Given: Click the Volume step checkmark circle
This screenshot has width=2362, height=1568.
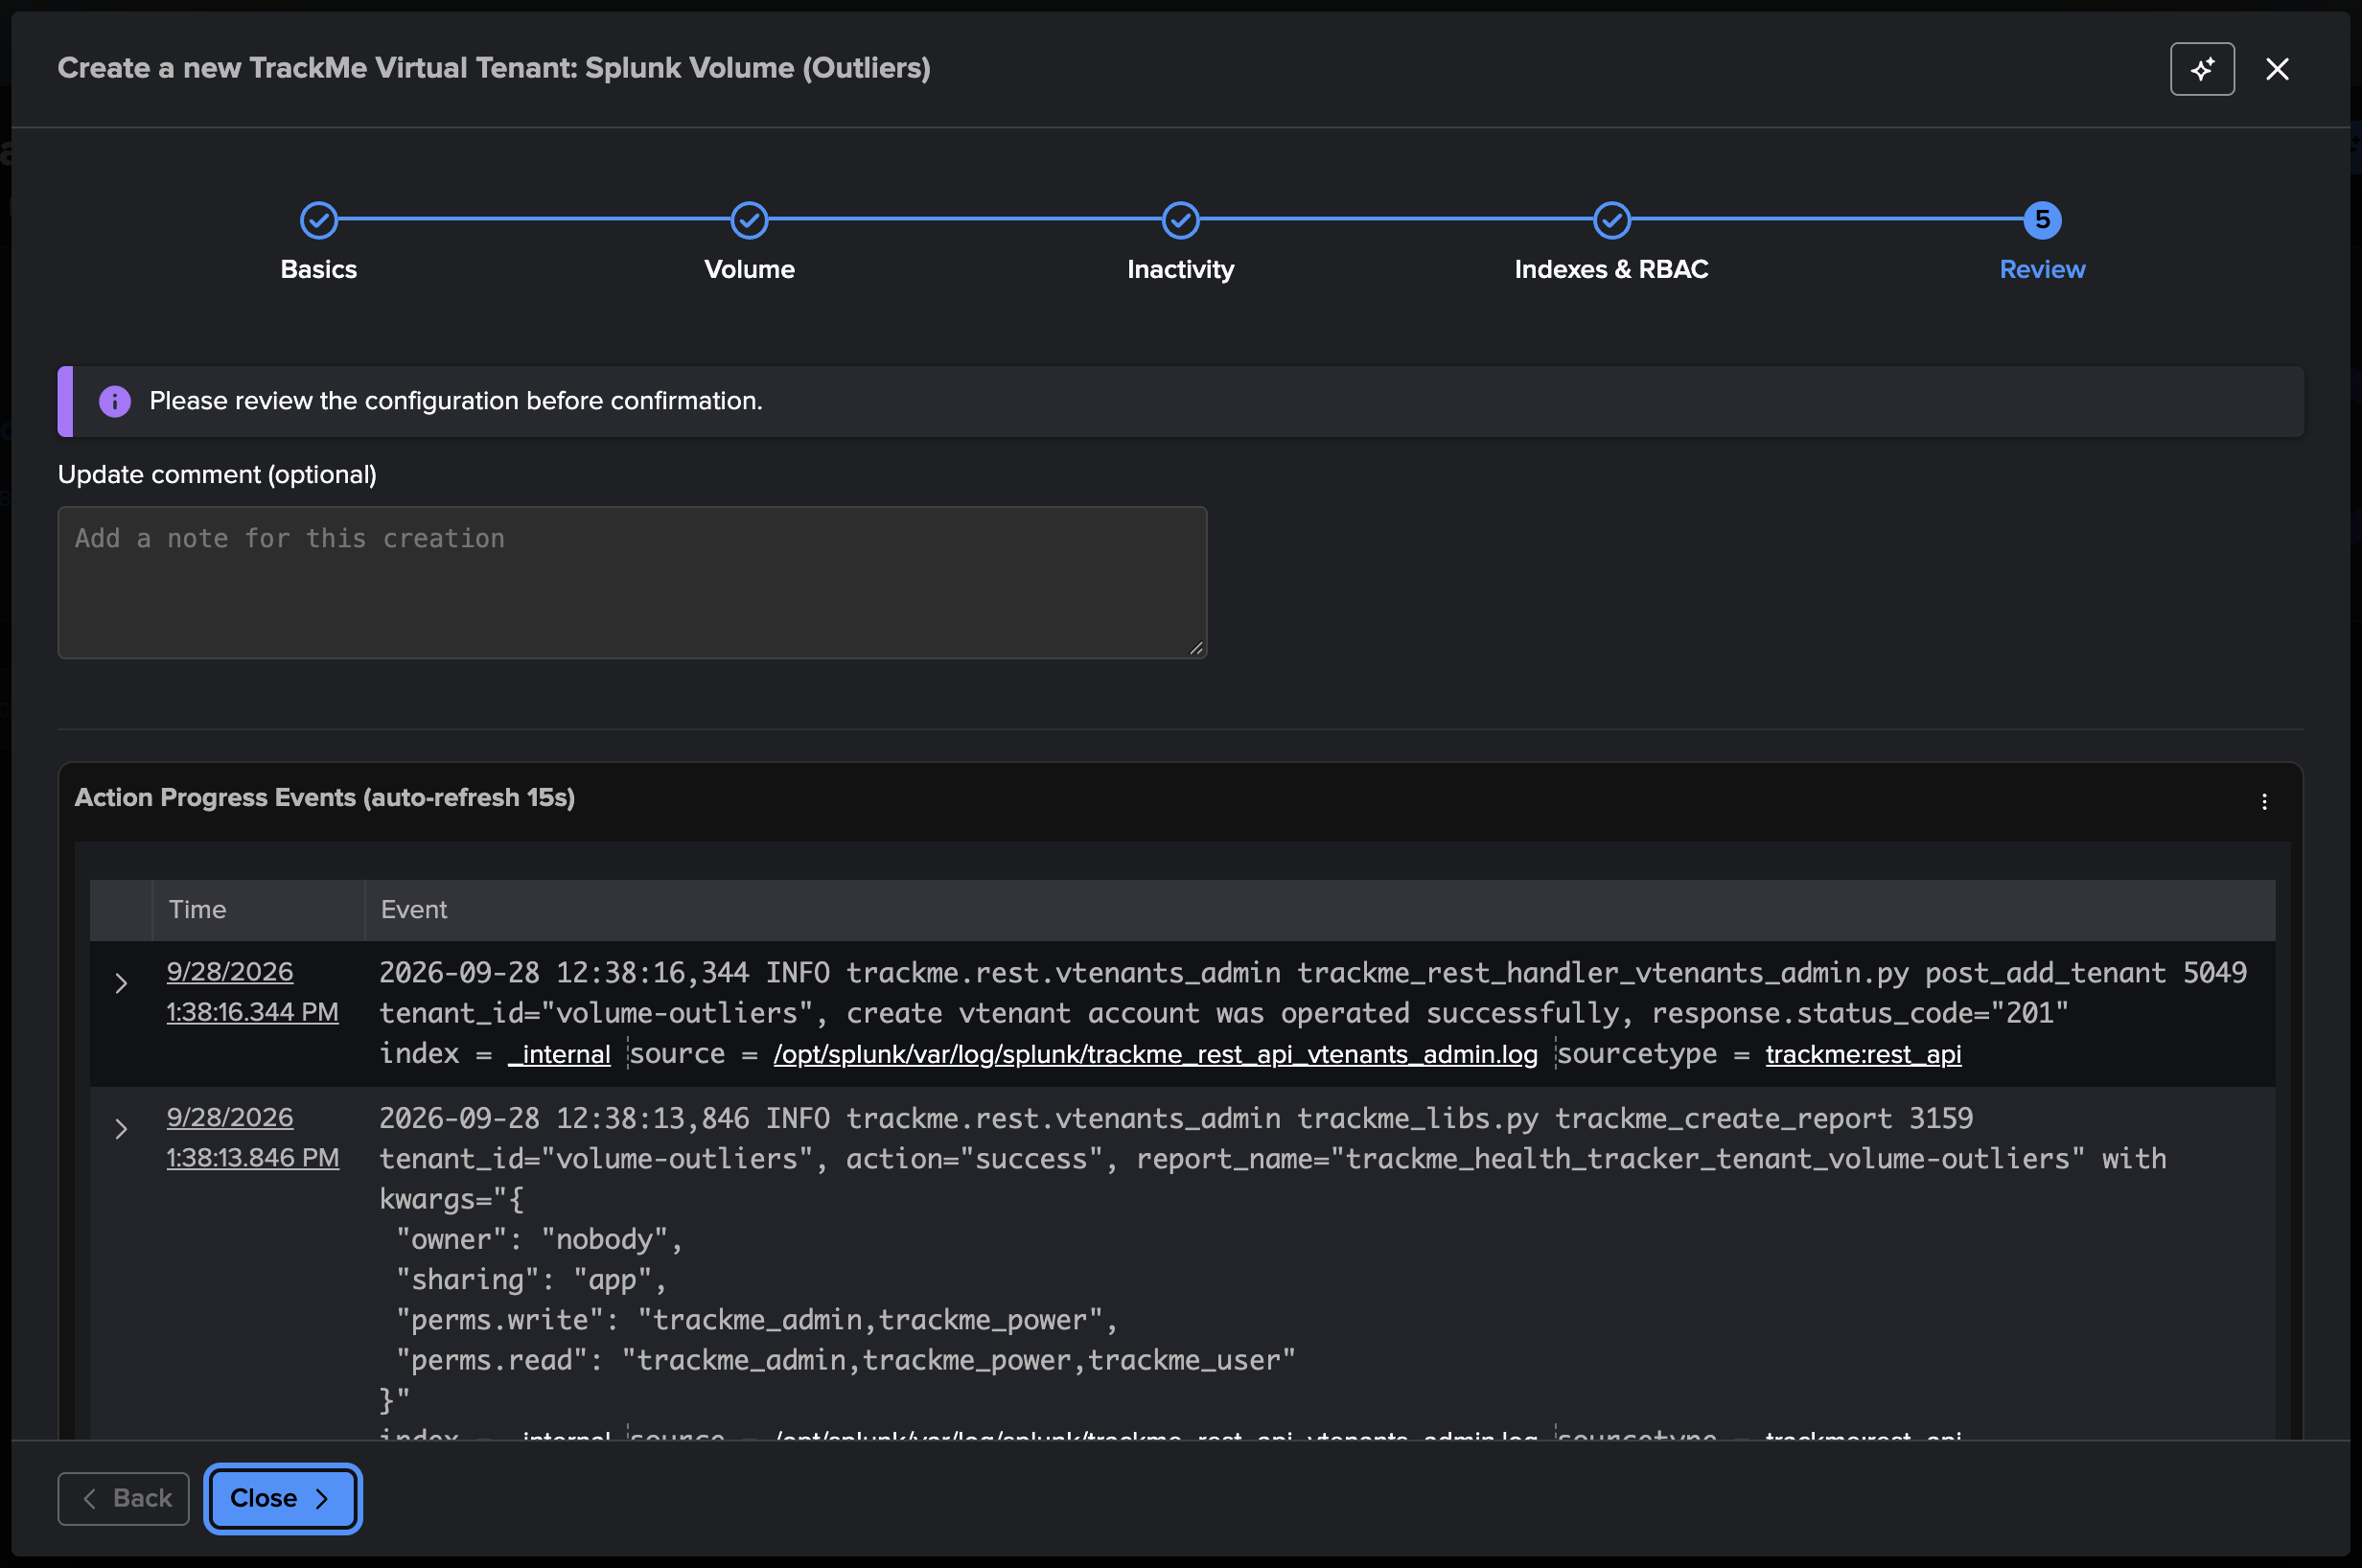Looking at the screenshot, I should (x=749, y=220).
